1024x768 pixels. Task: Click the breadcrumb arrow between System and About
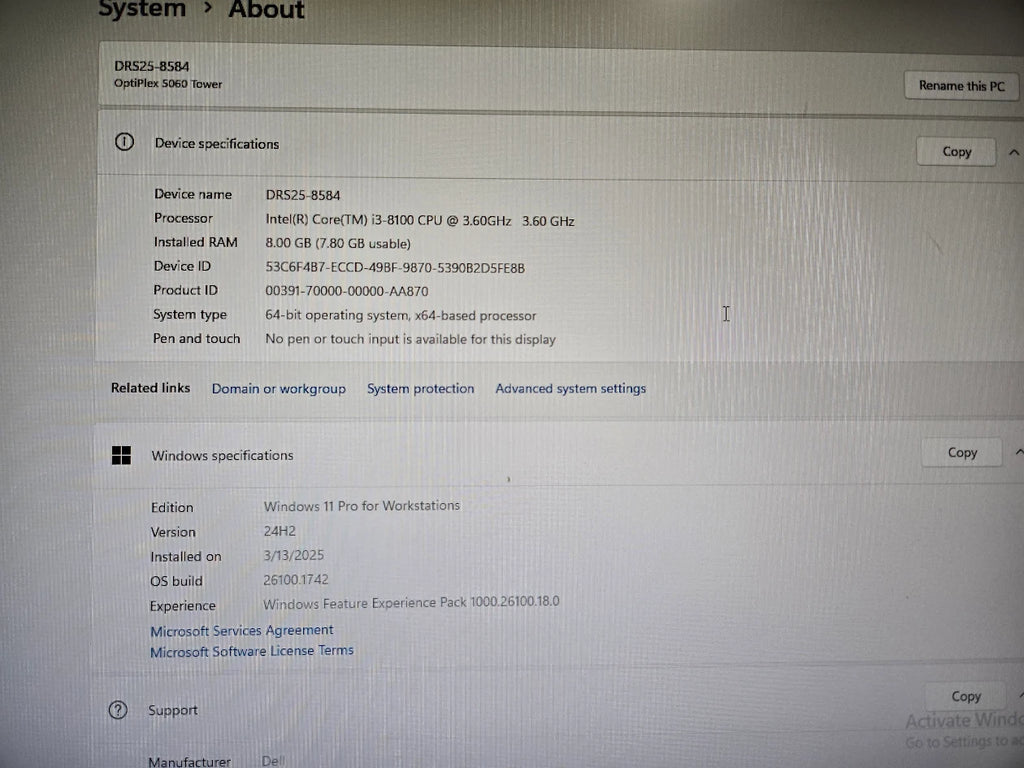point(208,9)
